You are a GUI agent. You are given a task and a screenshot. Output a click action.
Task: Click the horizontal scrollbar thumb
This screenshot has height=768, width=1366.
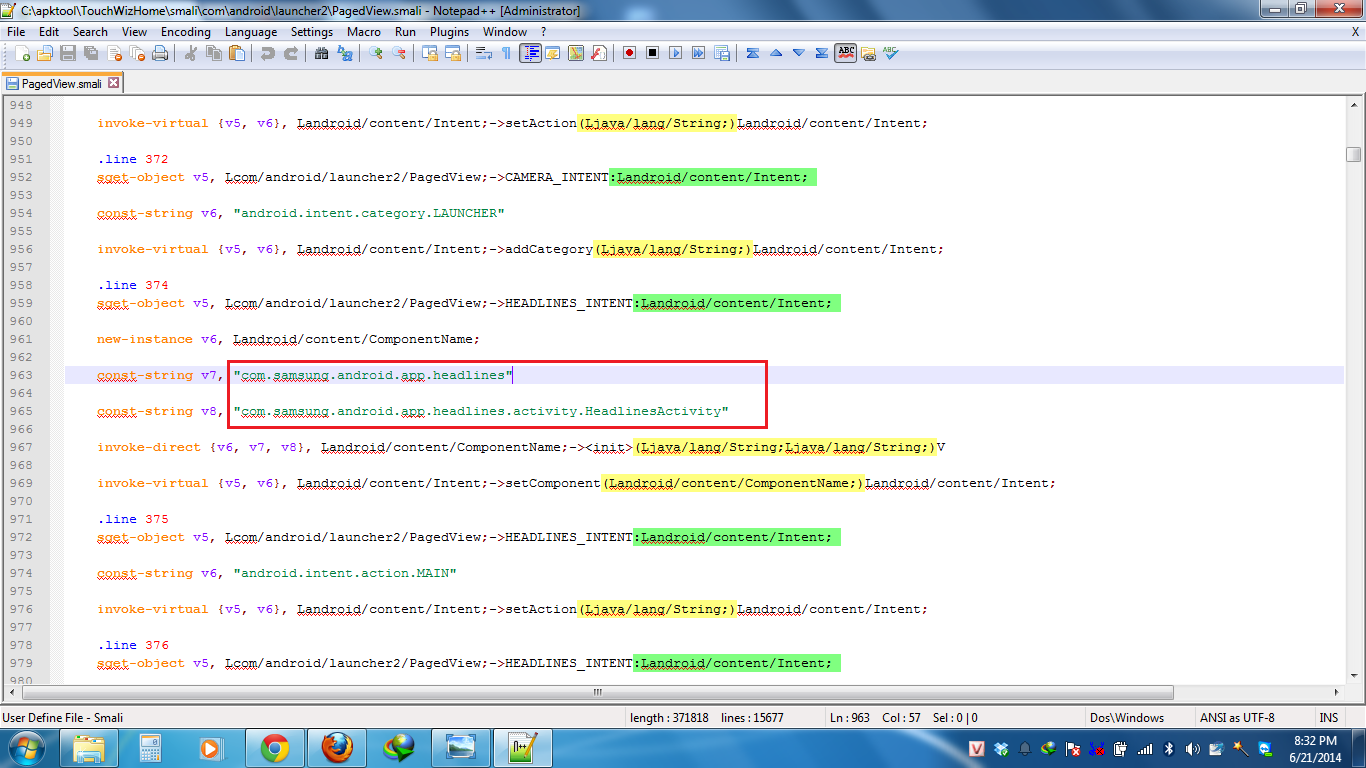pyautogui.click(x=598, y=692)
